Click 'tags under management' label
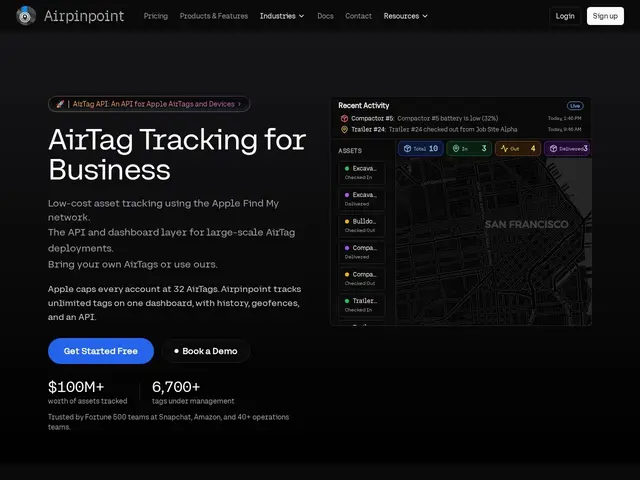 193,401
